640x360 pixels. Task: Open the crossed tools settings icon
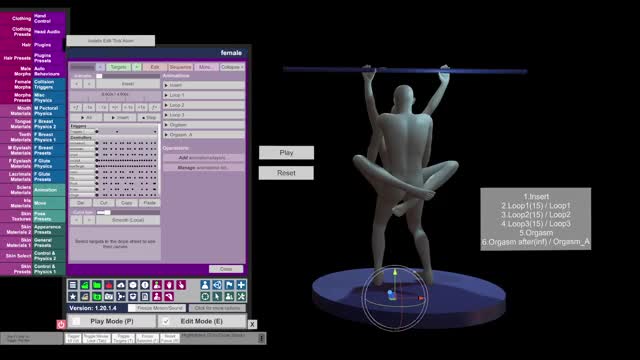(241, 296)
